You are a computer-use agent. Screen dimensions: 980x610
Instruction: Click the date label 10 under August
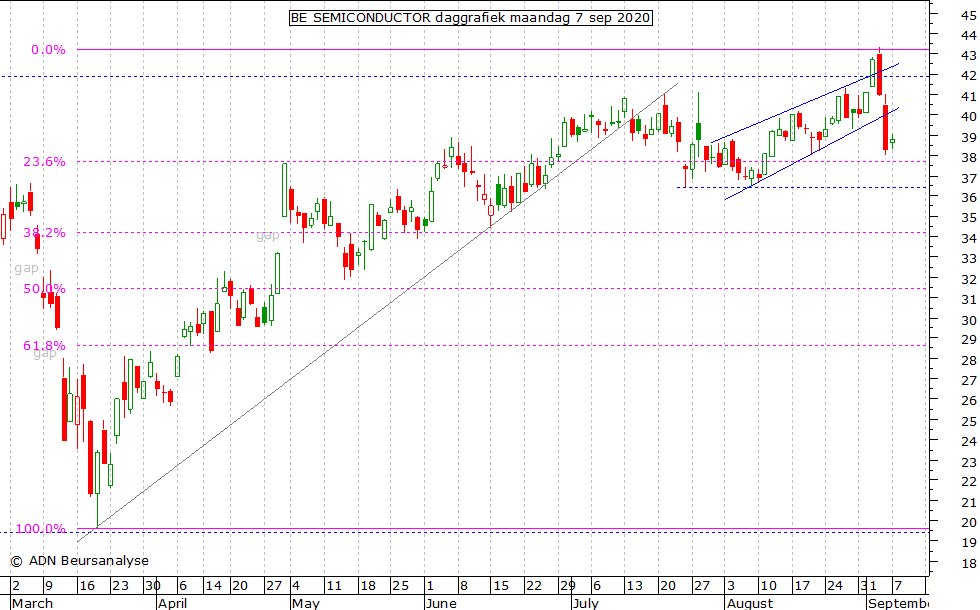pos(768,586)
